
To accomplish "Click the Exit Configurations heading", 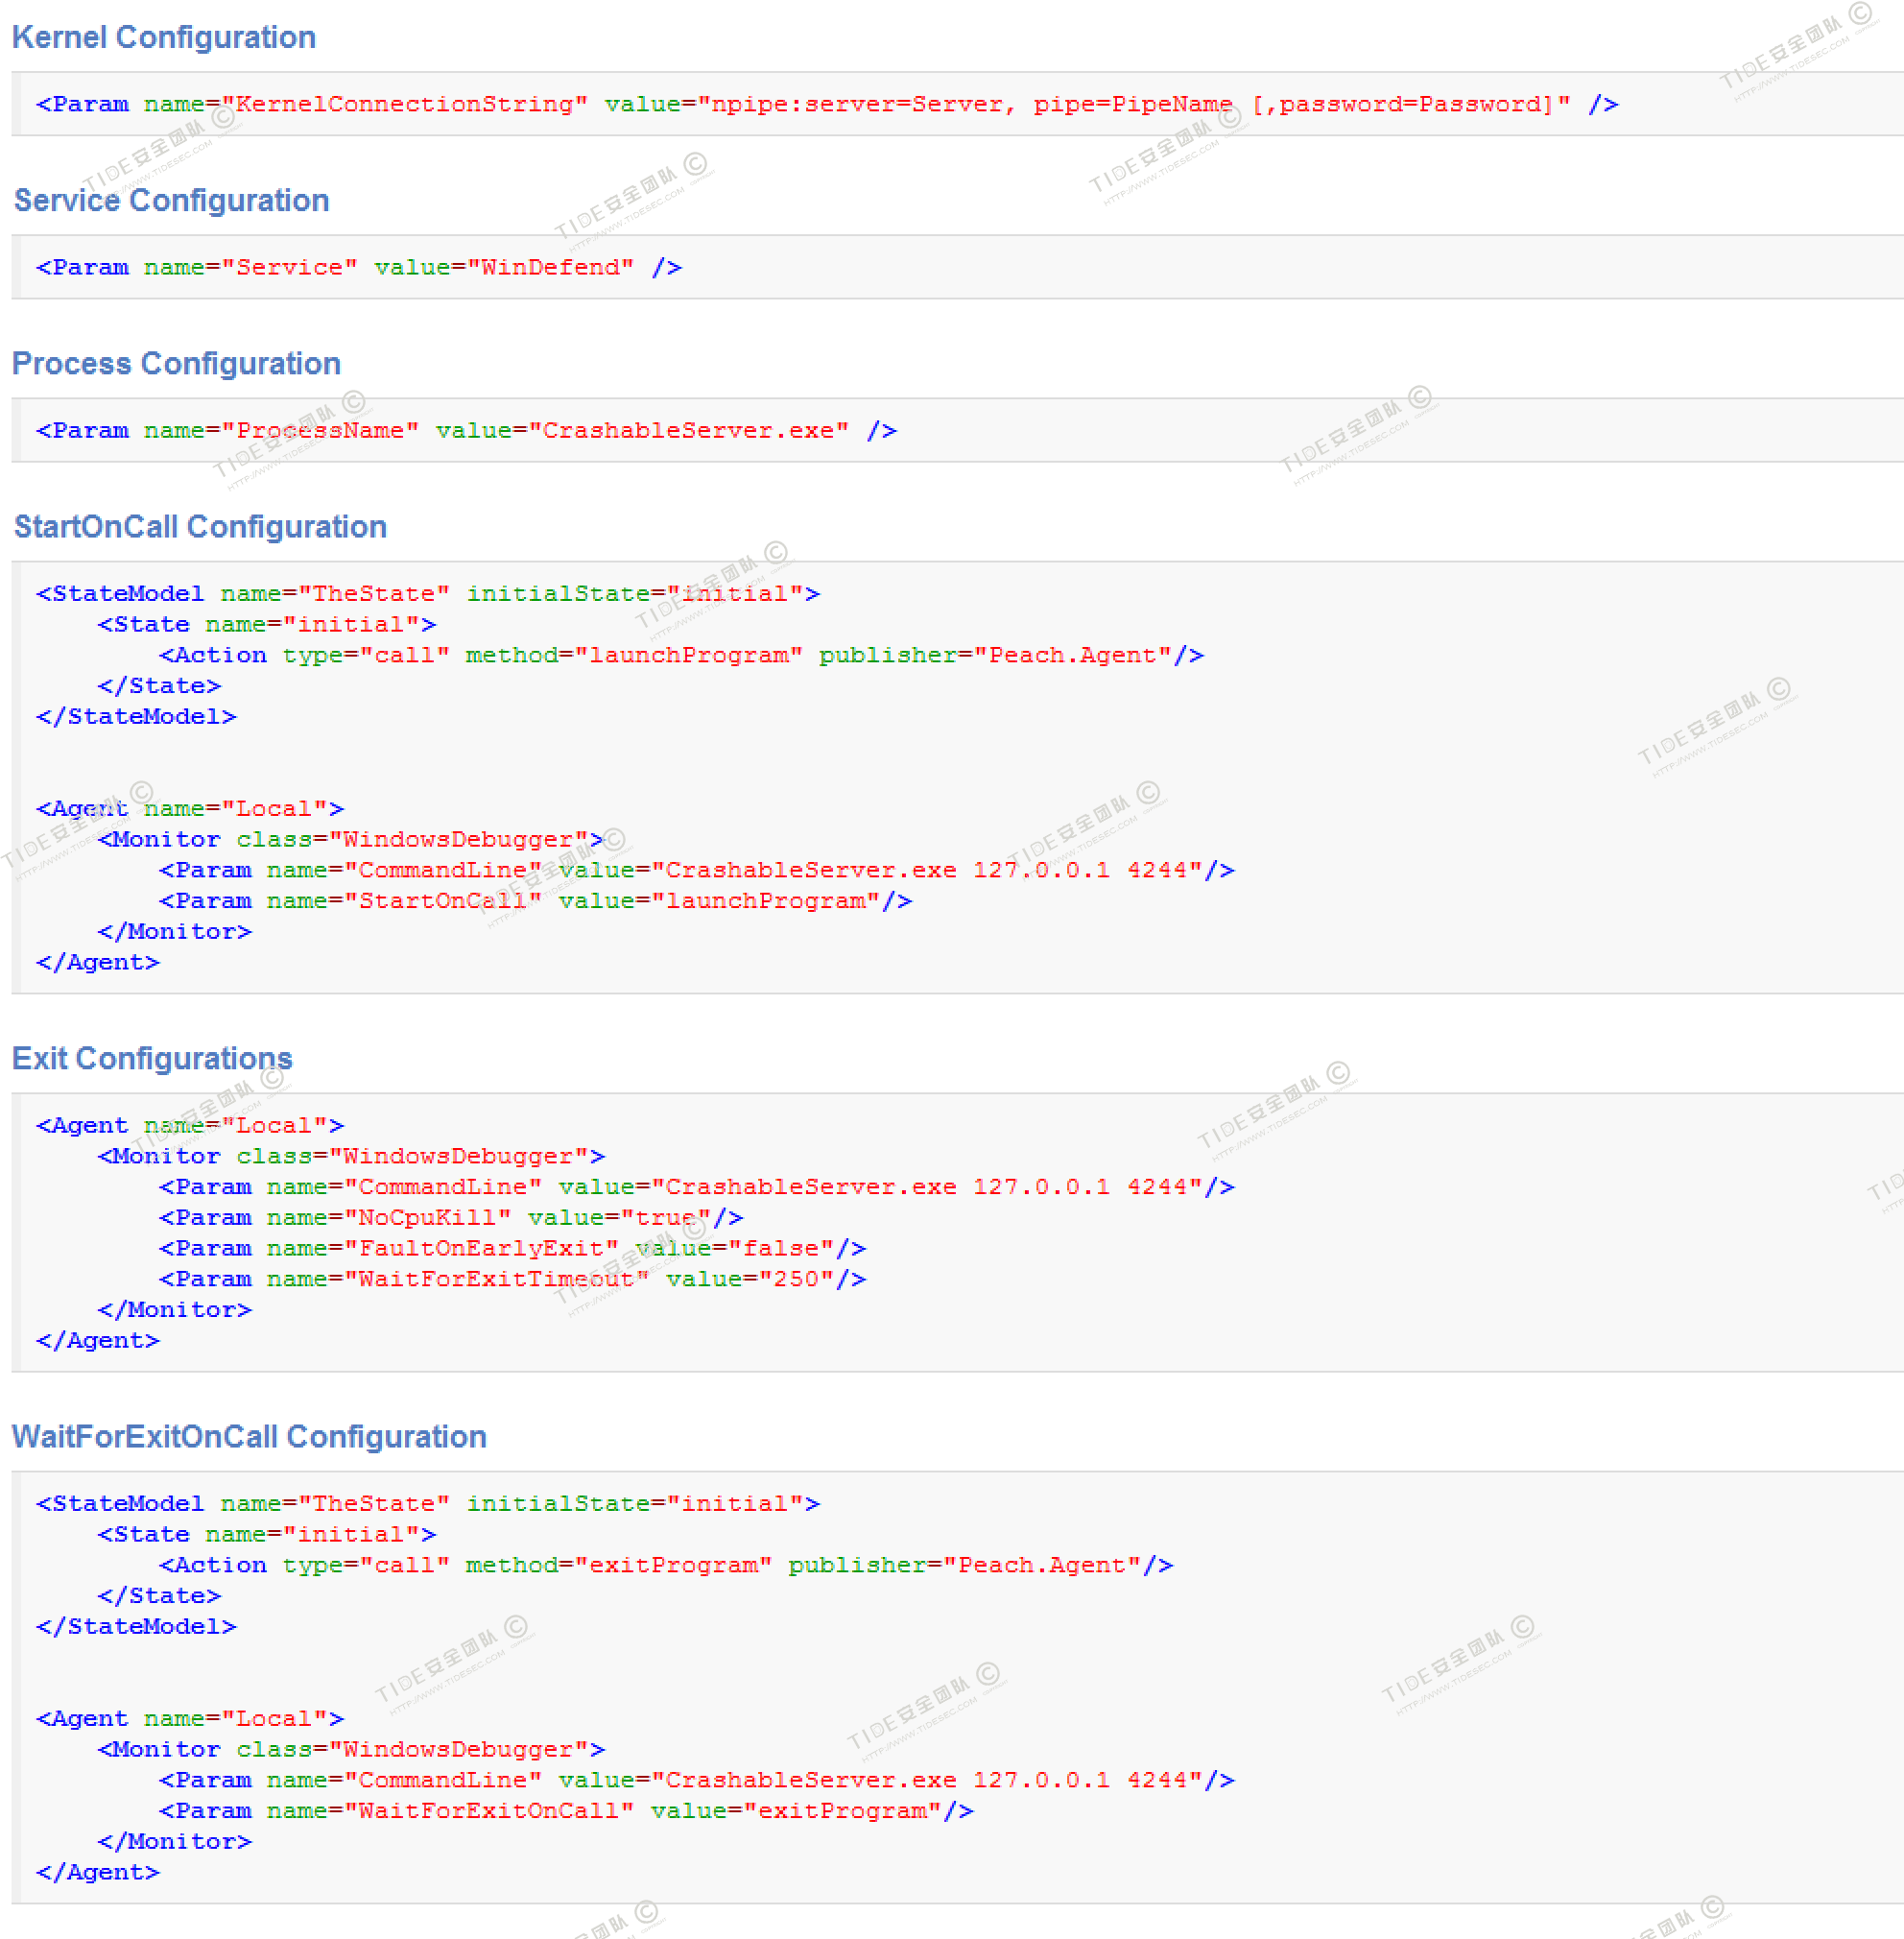I will coord(152,1058).
